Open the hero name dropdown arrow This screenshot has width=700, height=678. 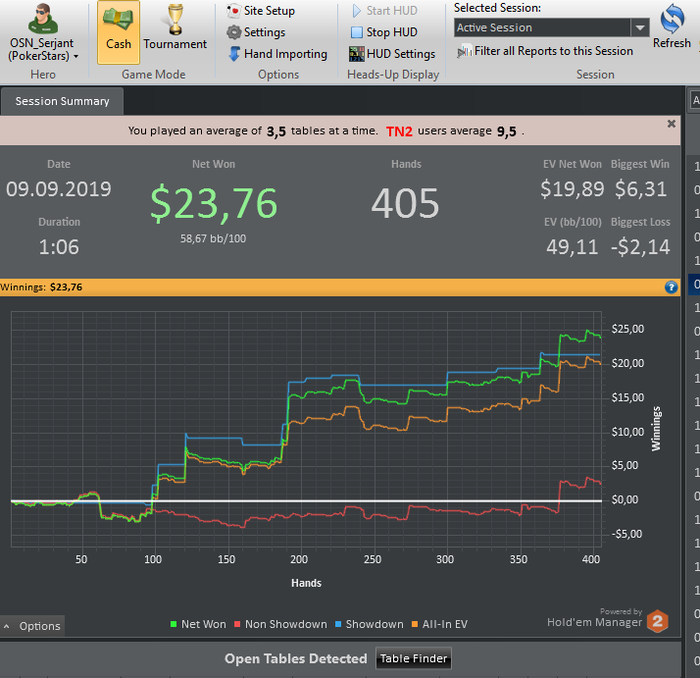click(x=76, y=57)
